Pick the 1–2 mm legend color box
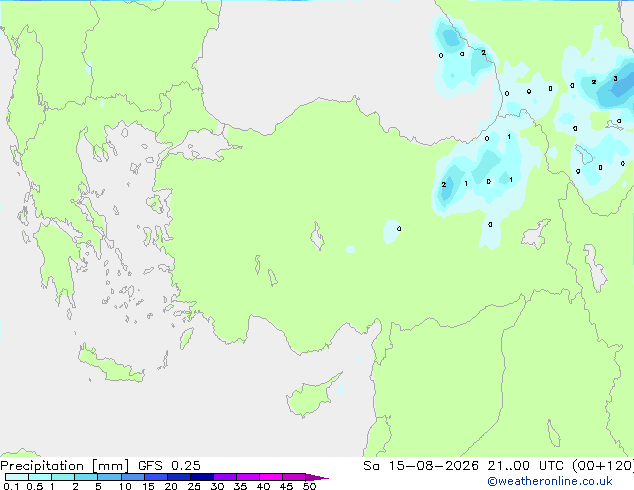The height and width of the screenshot is (490, 634). [x=63, y=477]
